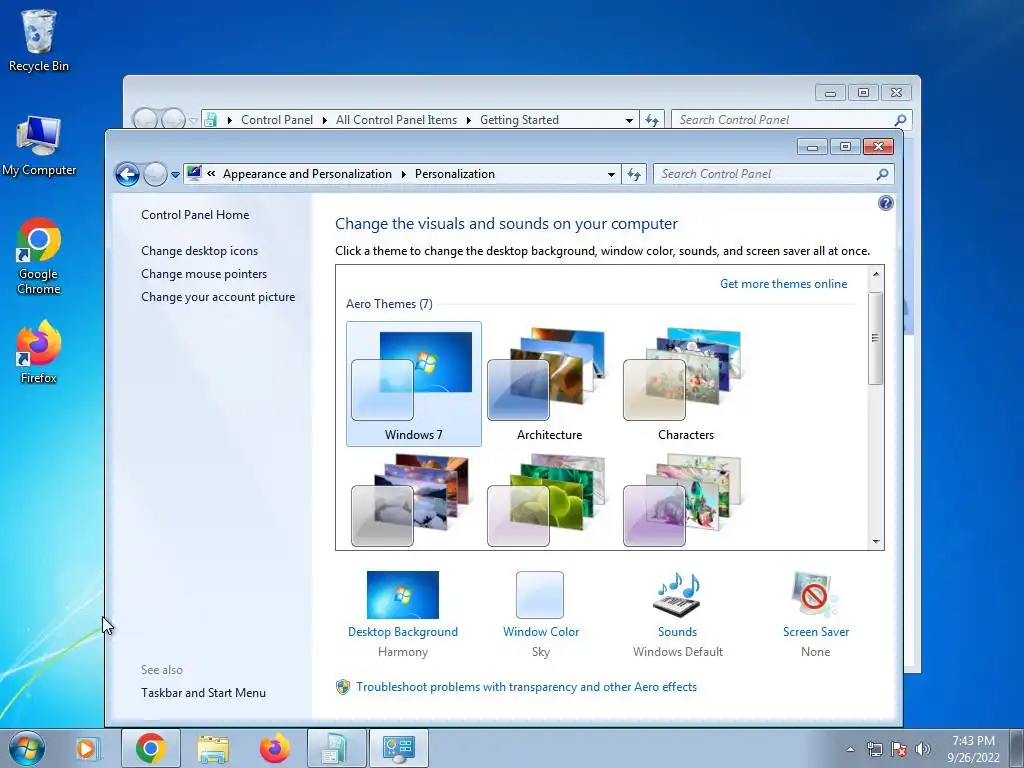Click the Desktop Background link text
Image resolution: width=1024 pixels, height=768 pixels.
click(403, 632)
